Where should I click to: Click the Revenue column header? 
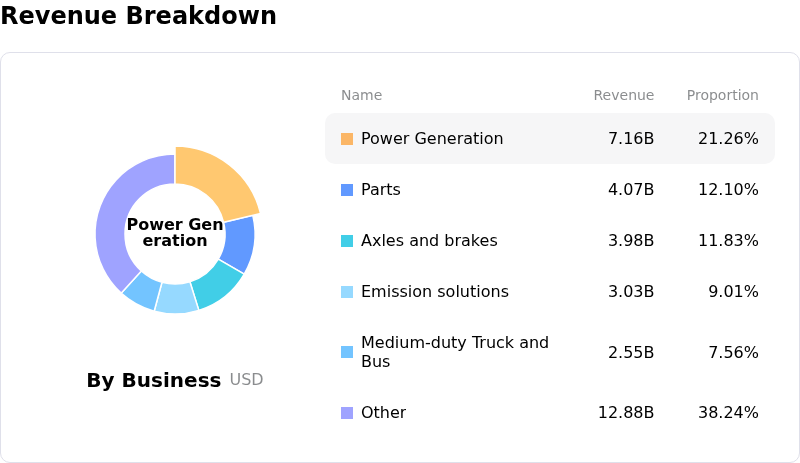point(623,96)
